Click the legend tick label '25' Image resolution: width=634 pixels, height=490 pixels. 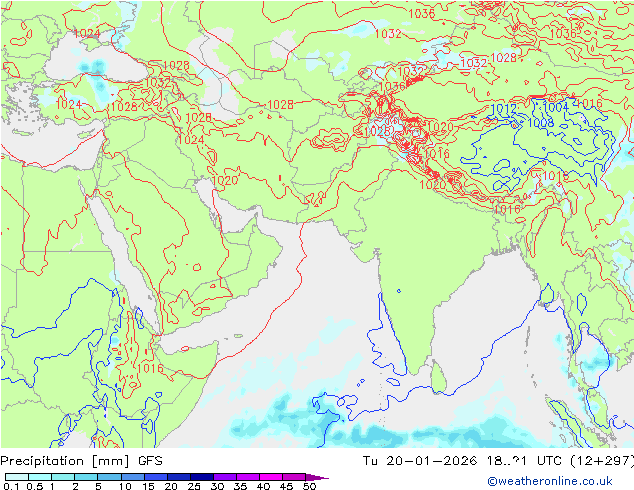(194, 486)
